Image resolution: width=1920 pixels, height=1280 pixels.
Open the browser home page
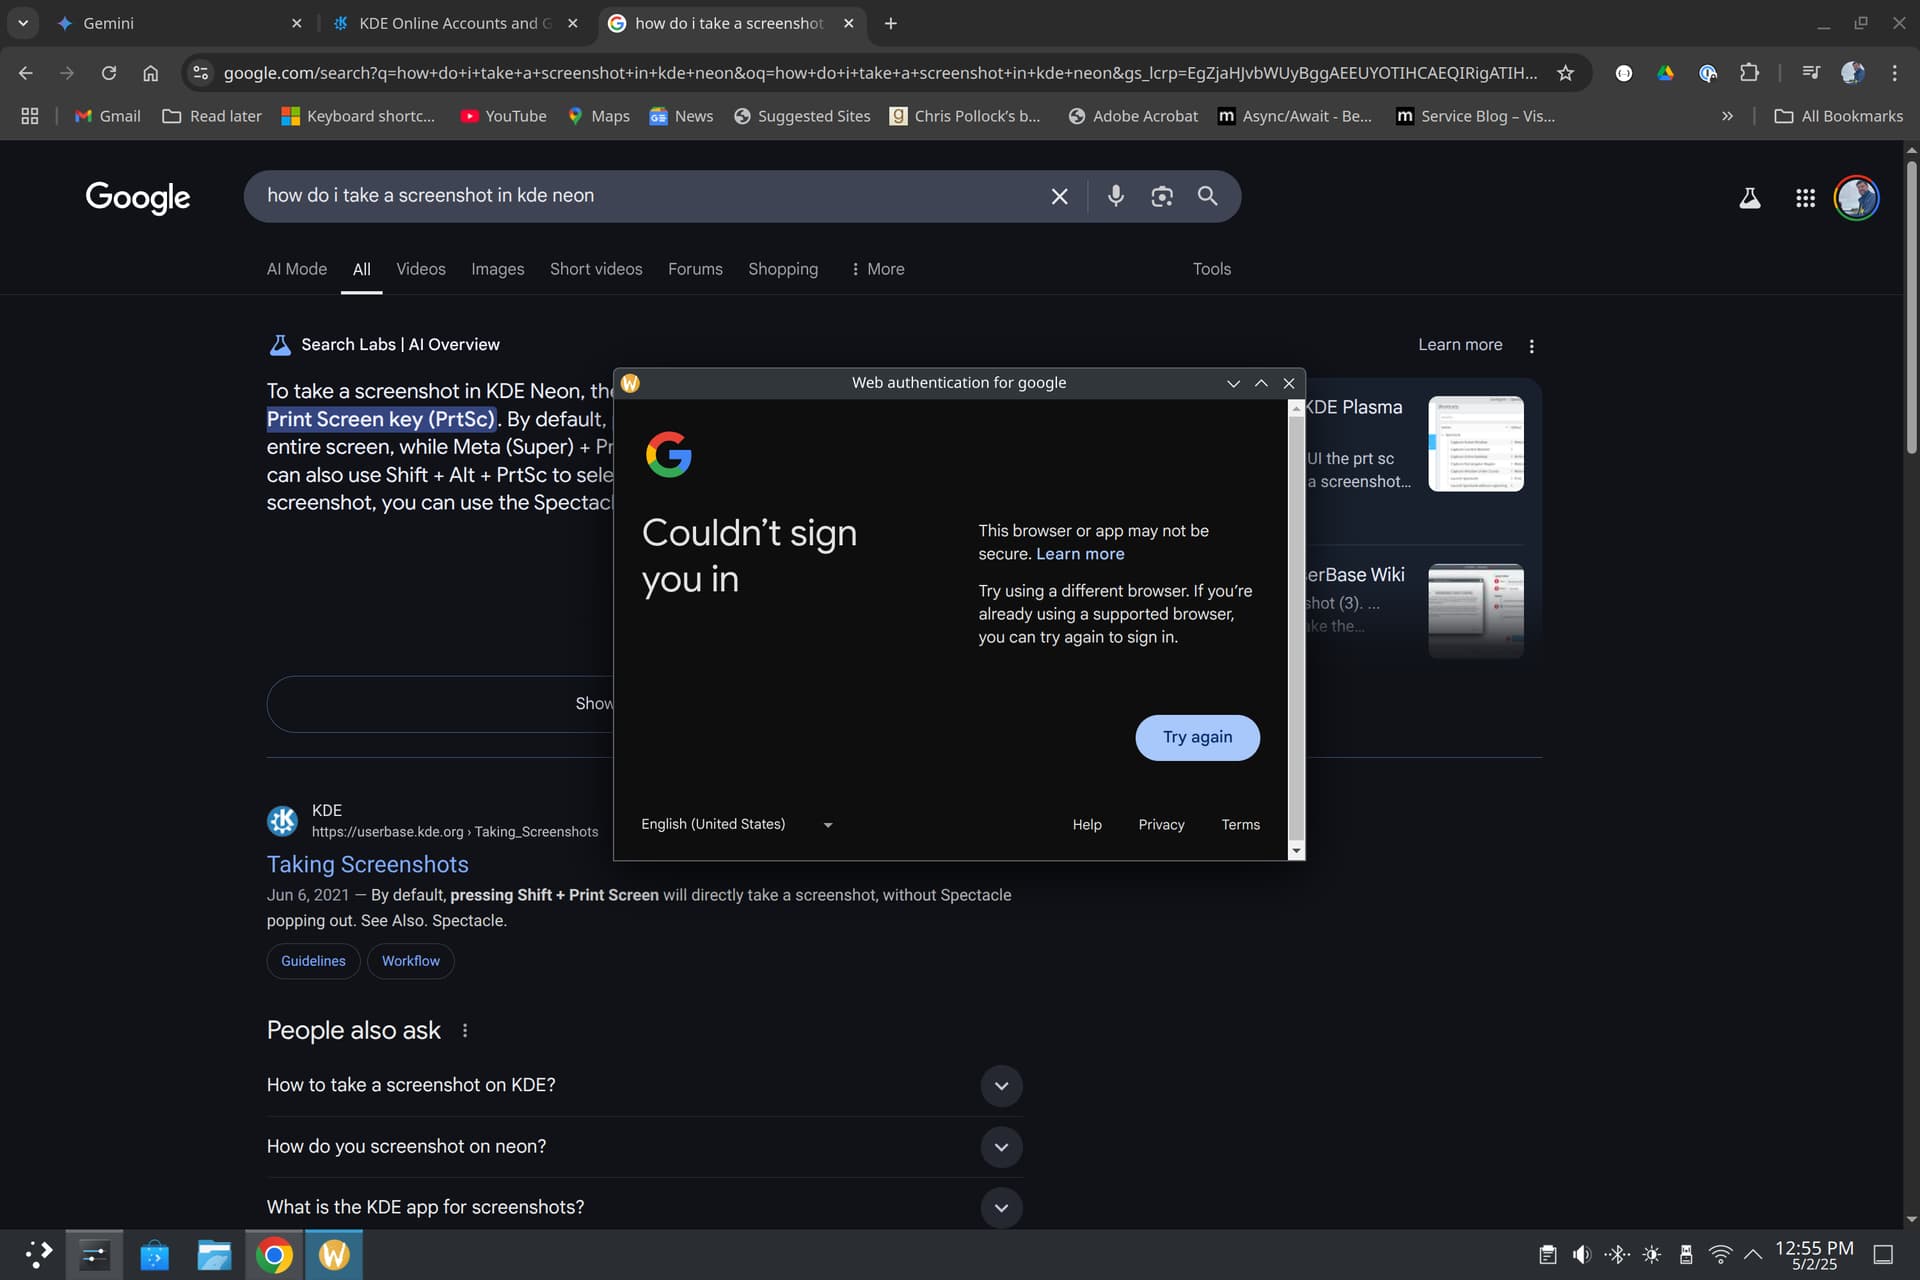(x=150, y=73)
